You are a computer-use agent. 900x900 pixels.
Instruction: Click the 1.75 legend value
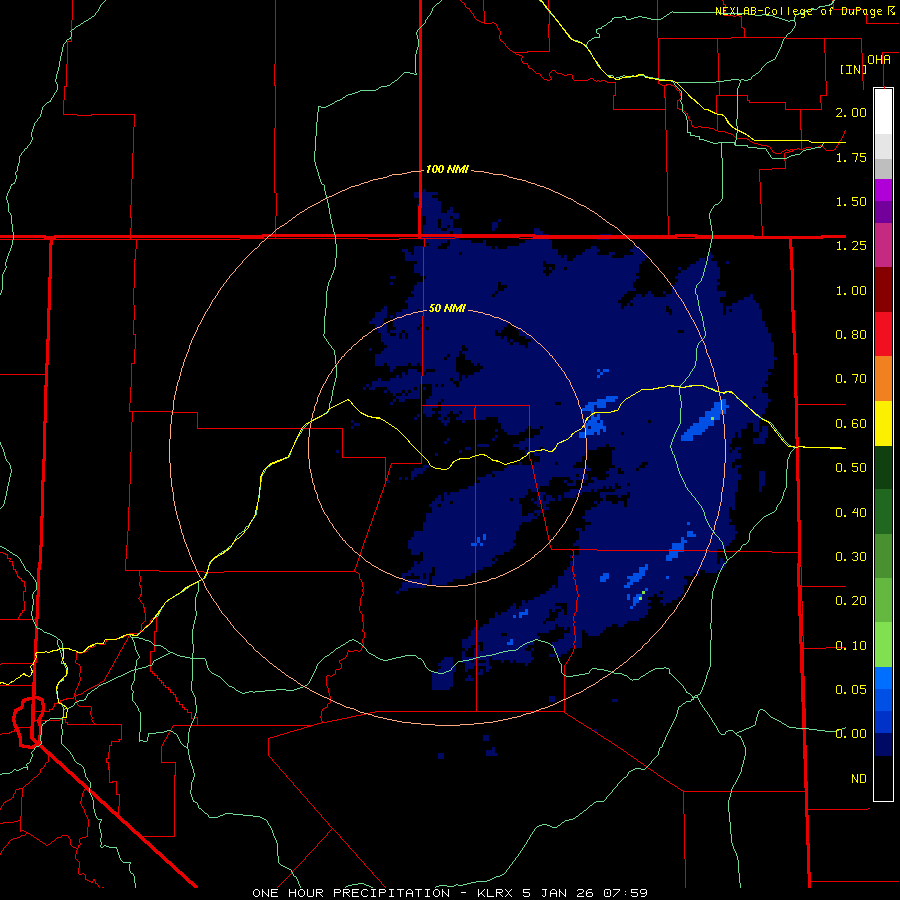click(851, 157)
